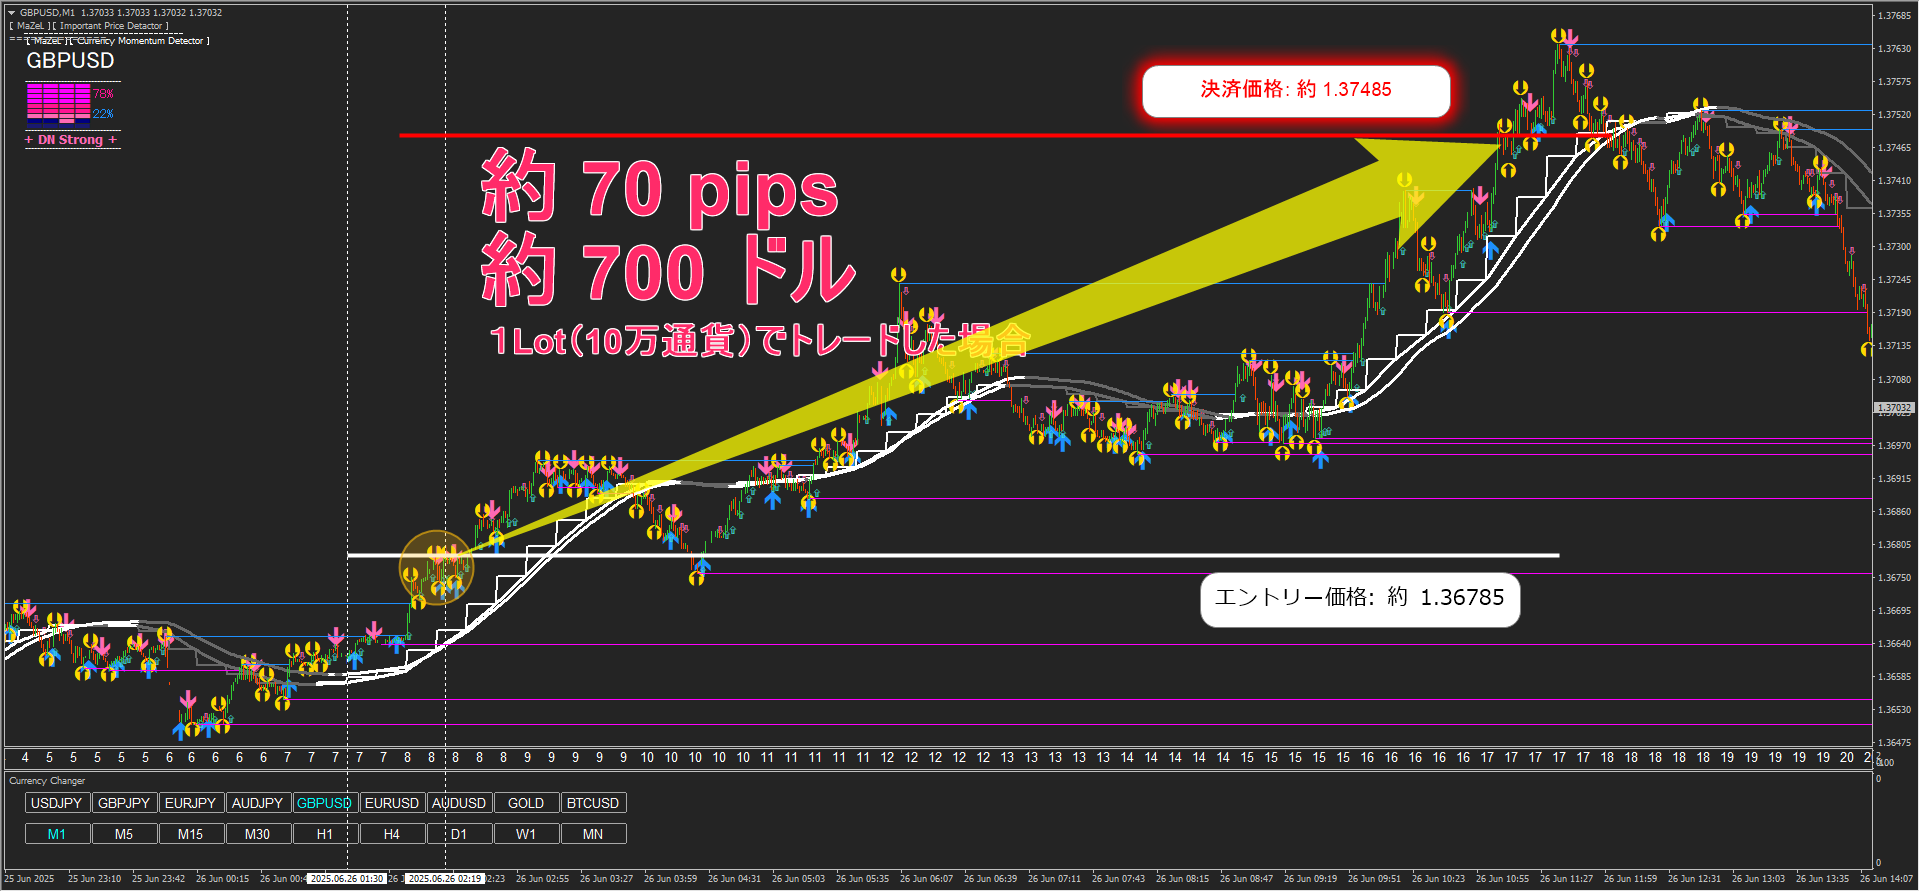Switch to the MN monthly timeframe
Viewport: 1920px width, 892px height.
pos(593,834)
